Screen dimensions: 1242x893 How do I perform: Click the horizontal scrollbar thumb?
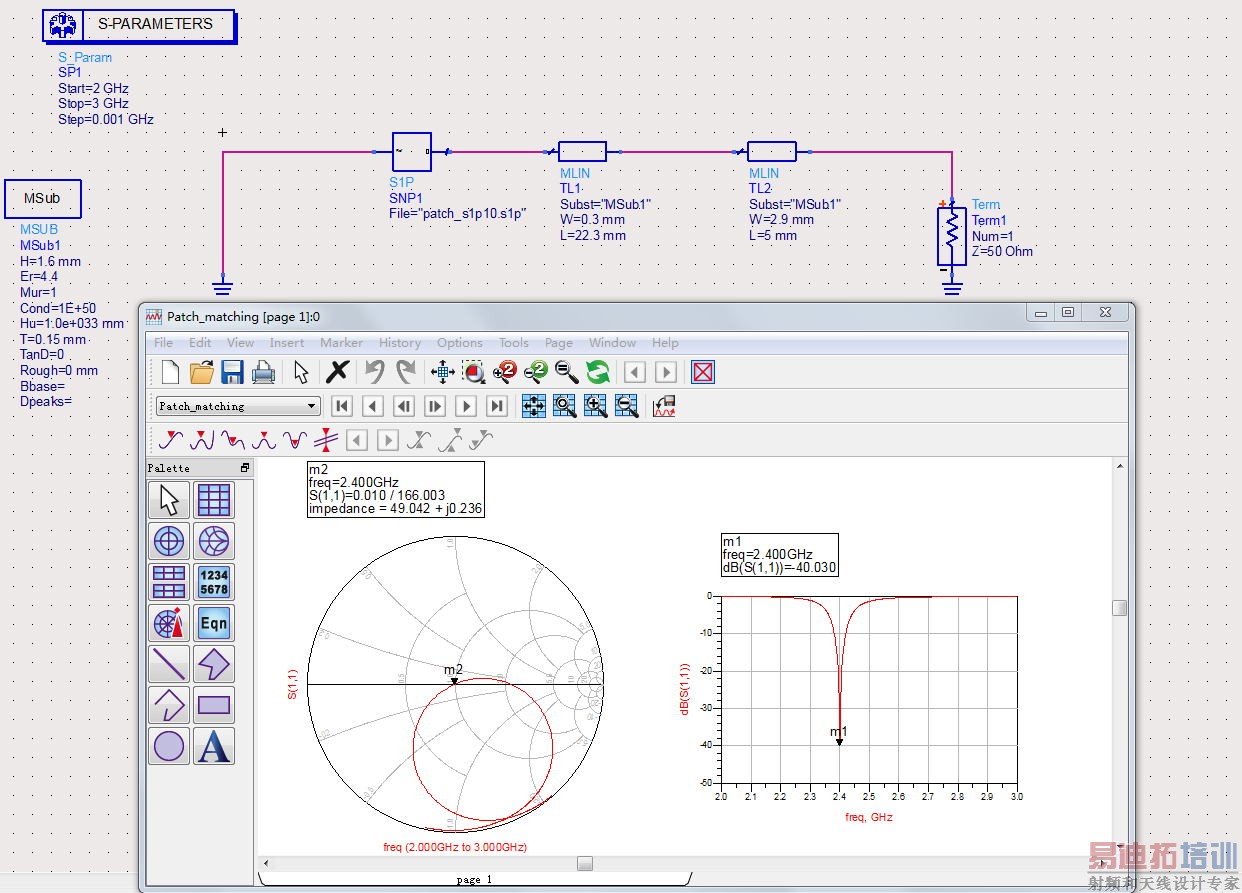[585, 863]
